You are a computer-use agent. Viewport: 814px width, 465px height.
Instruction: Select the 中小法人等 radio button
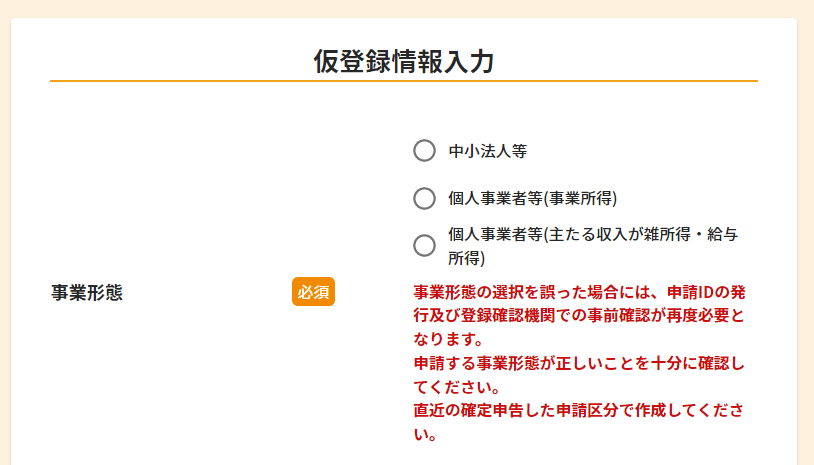424,151
